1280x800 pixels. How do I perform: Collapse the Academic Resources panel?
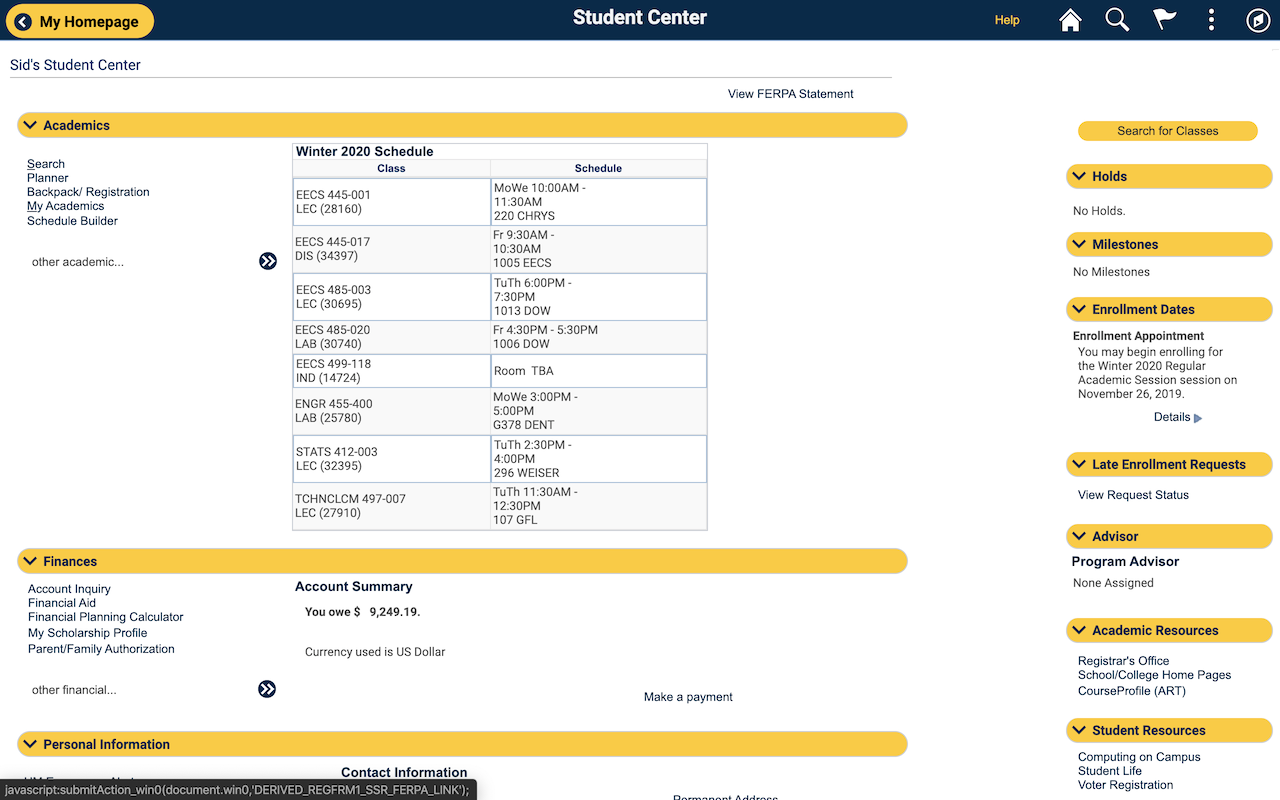click(x=1079, y=630)
